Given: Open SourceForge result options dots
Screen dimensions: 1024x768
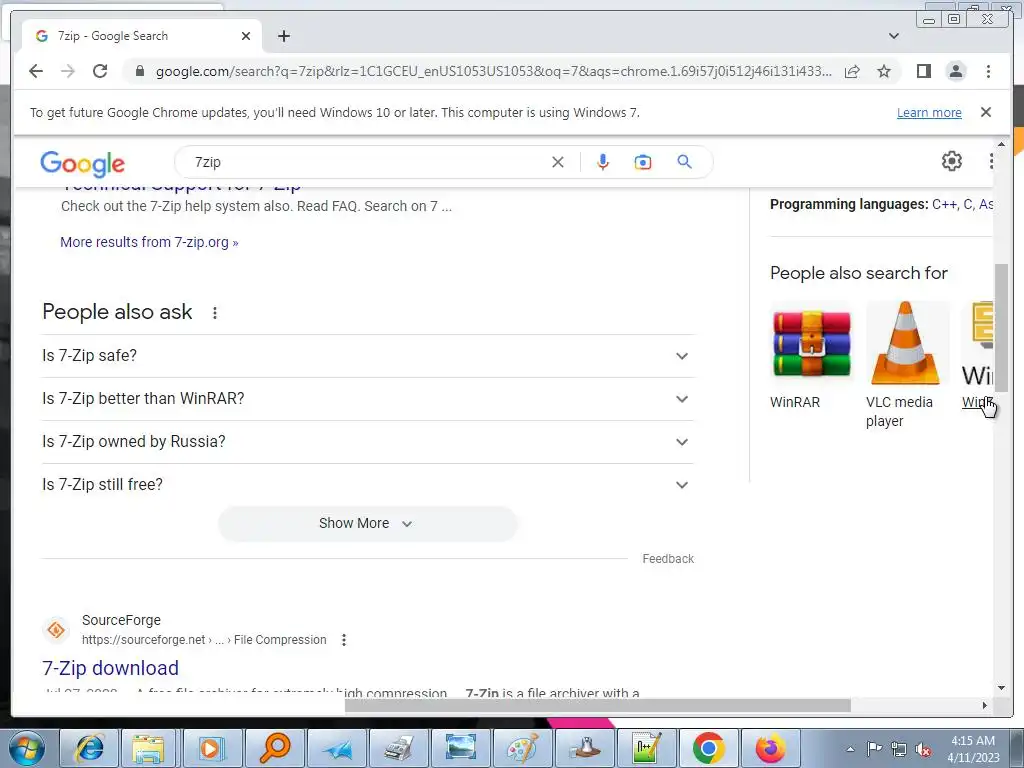Looking at the screenshot, I should pos(344,640).
